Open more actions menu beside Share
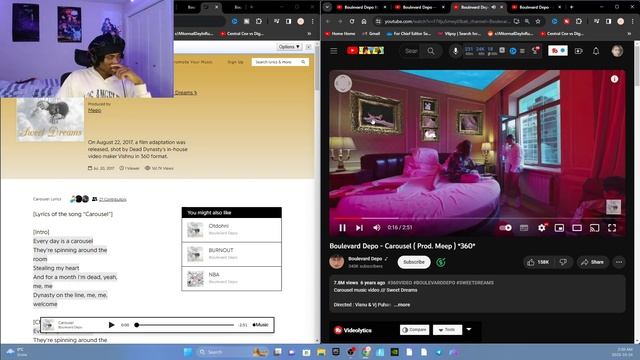The width and height of the screenshot is (640, 360). (x=619, y=262)
